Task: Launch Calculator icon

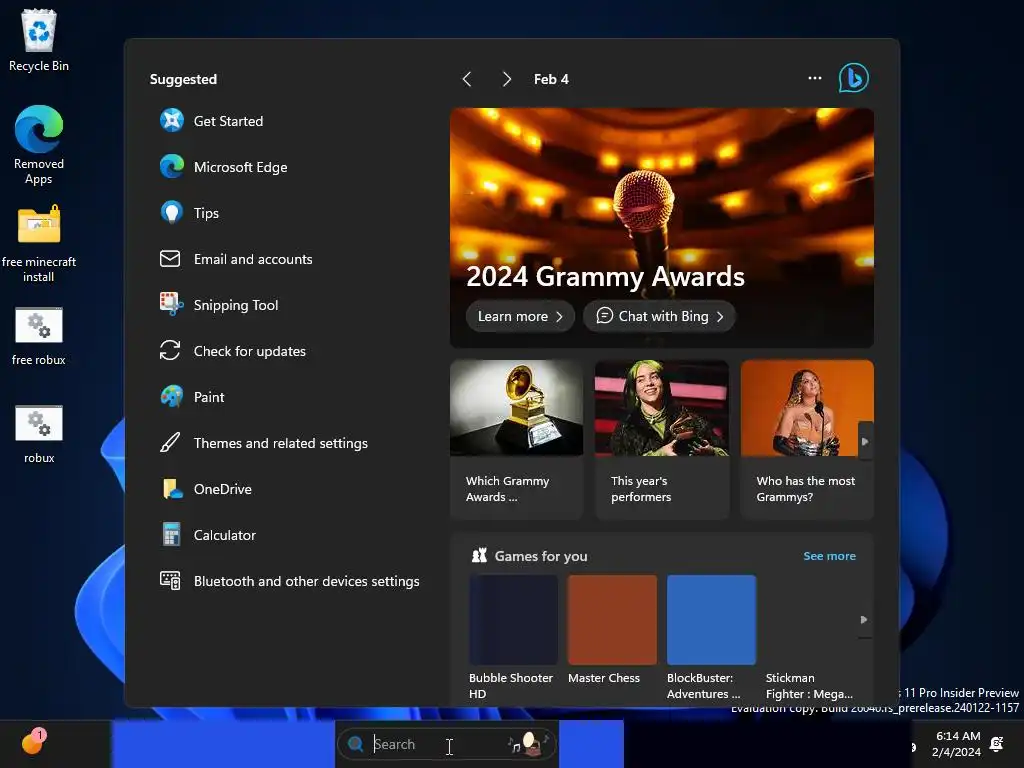Action: click(171, 534)
